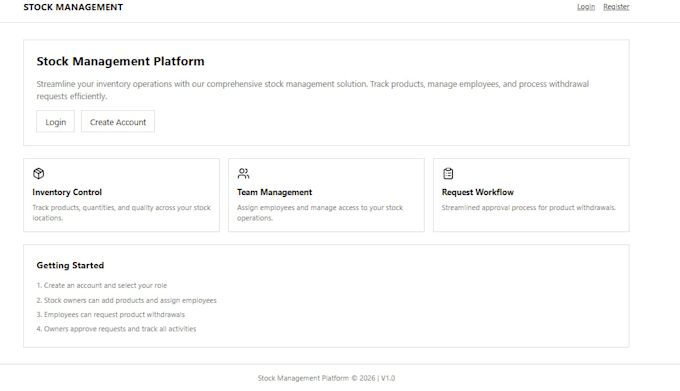The width and height of the screenshot is (680, 391).
Task: Click the Team Management card title
Action: point(275,192)
